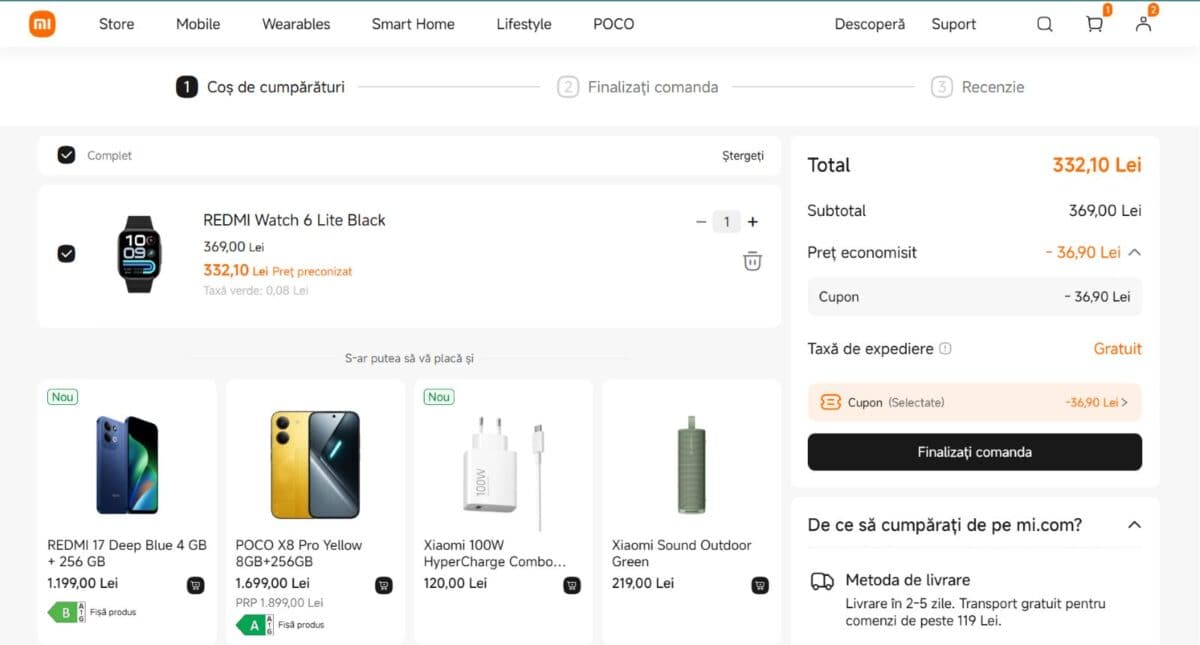The width and height of the screenshot is (1200, 645).
Task: Open POCO X8 Pro Yellow product image
Action: [x=315, y=464]
